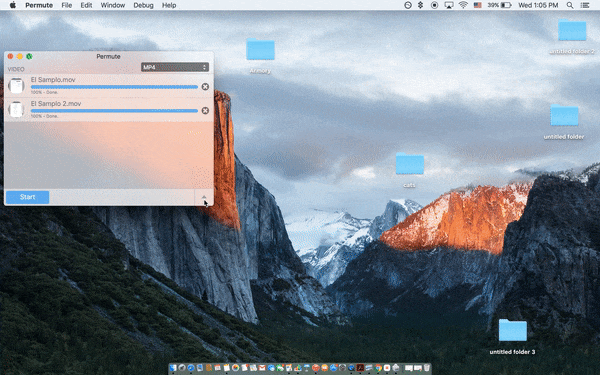Select the El Samplo.mov file thumbnail

pos(16,86)
